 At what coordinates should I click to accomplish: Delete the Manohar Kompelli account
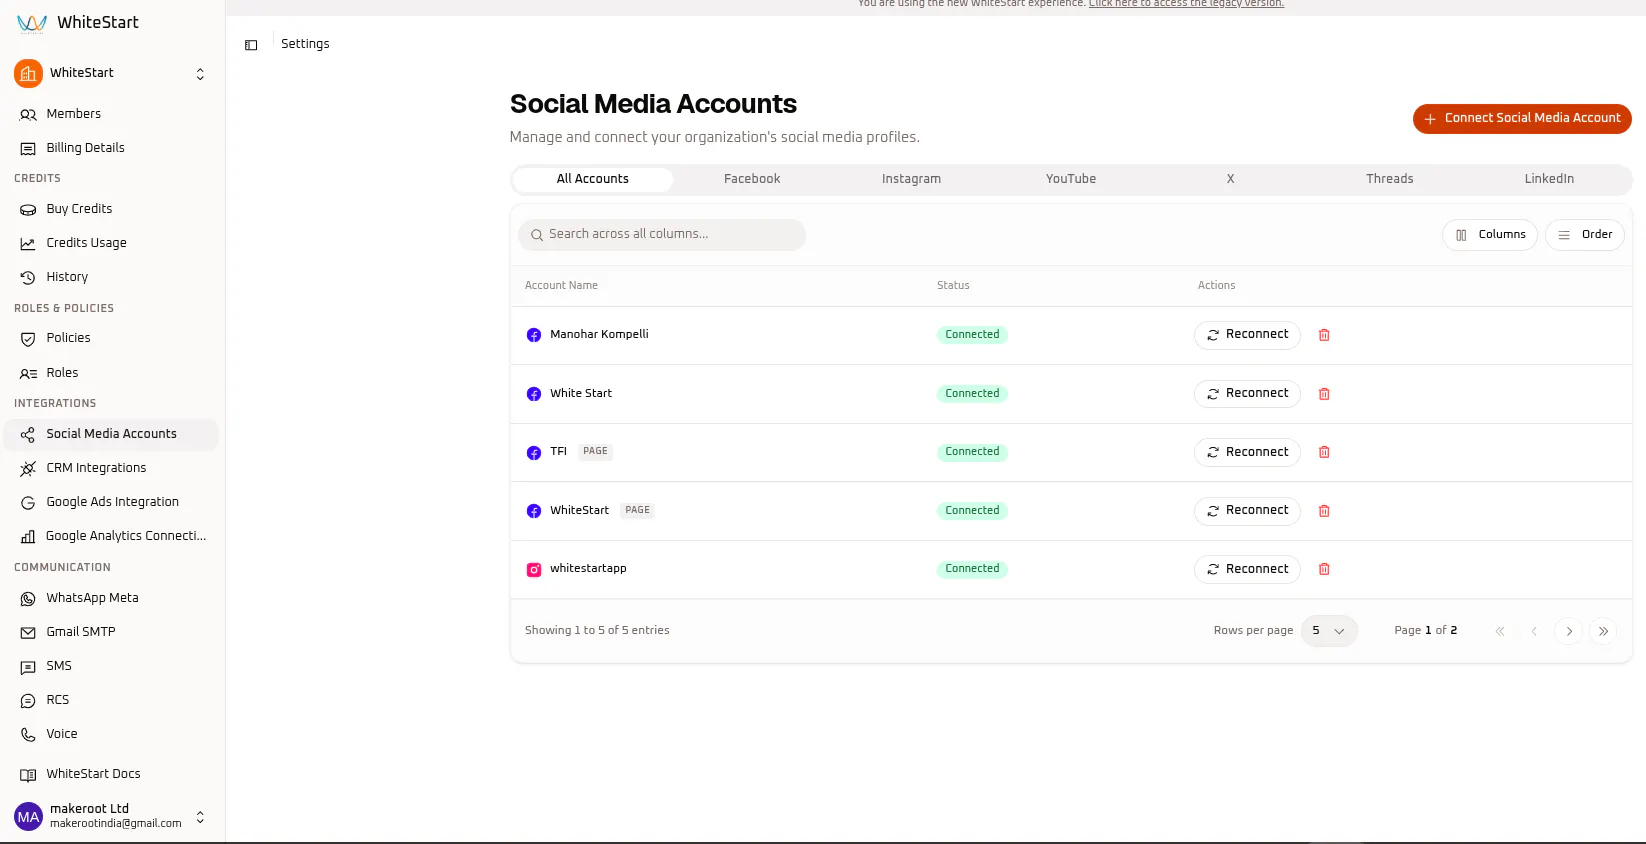(x=1324, y=335)
